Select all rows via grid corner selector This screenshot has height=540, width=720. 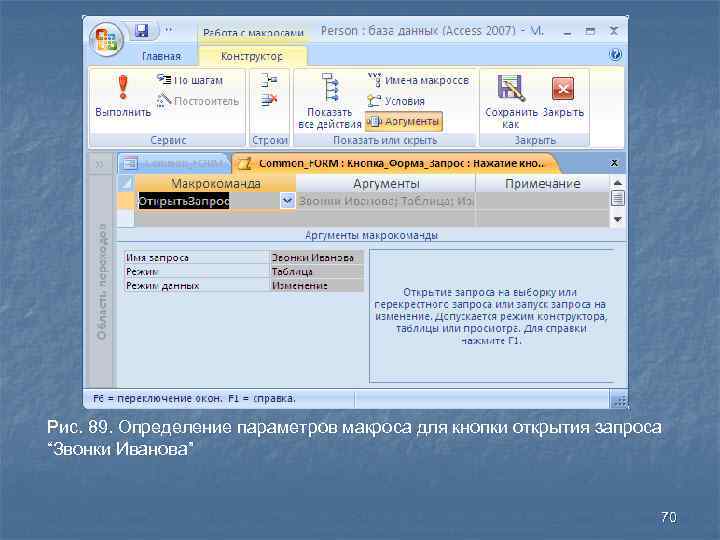(x=125, y=184)
